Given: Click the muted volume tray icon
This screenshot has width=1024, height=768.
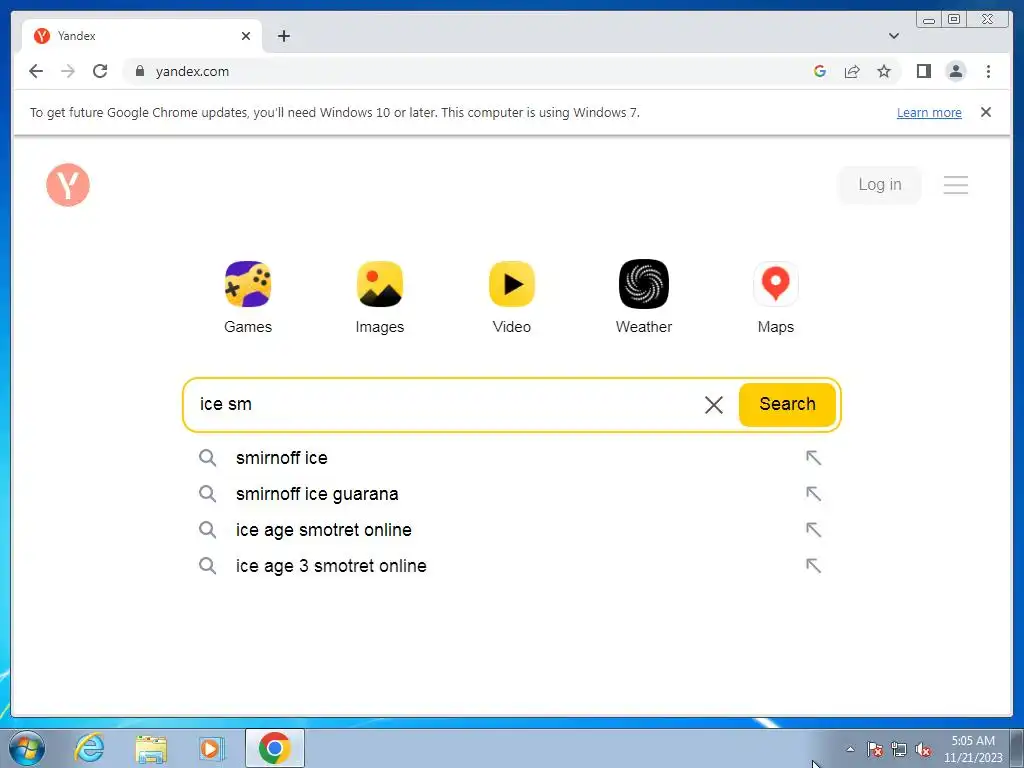Looking at the screenshot, I should [x=923, y=749].
